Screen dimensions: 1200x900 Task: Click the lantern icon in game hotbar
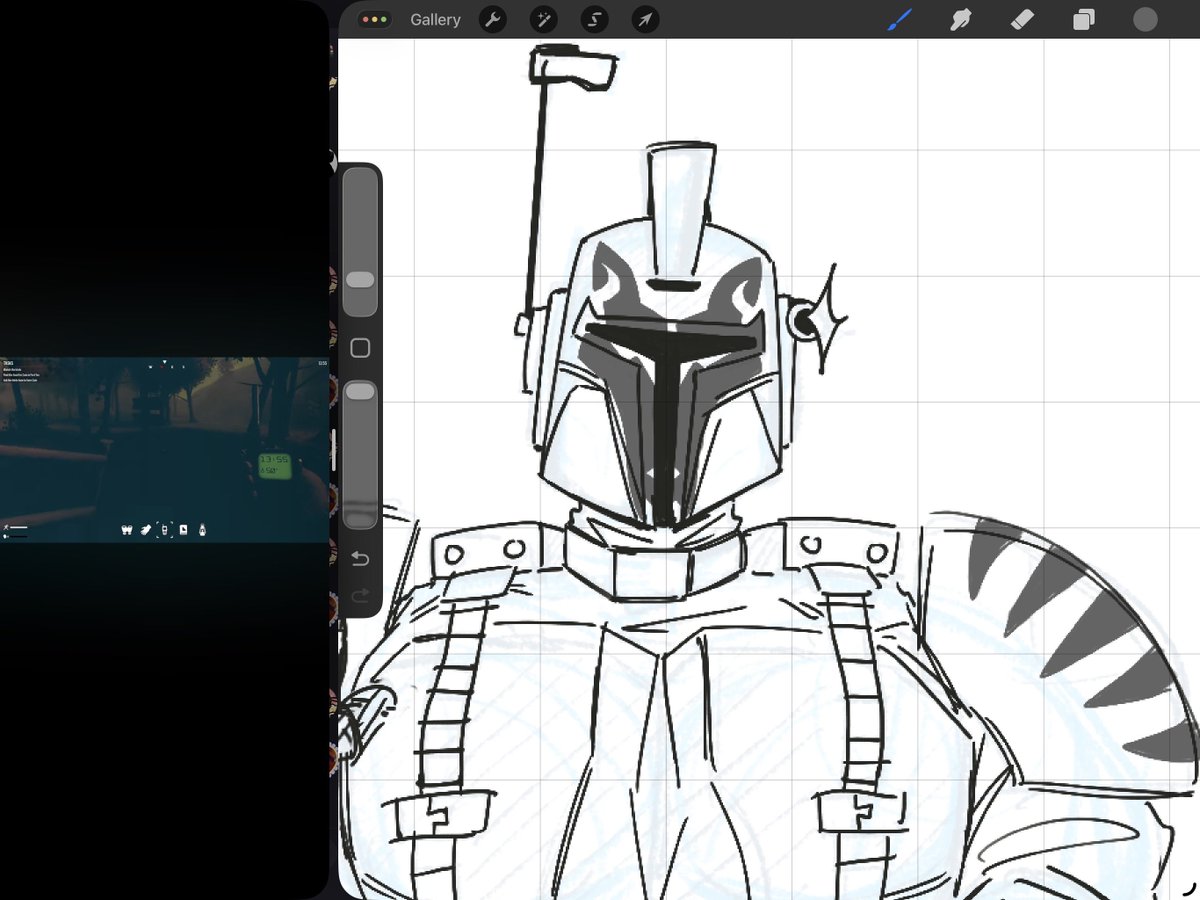pos(202,530)
